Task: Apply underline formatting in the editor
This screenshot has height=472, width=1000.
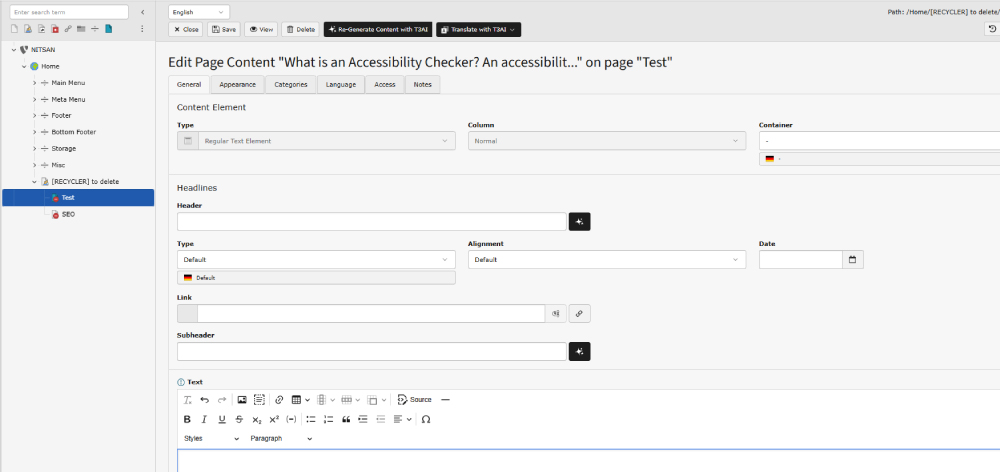Action: [222, 419]
